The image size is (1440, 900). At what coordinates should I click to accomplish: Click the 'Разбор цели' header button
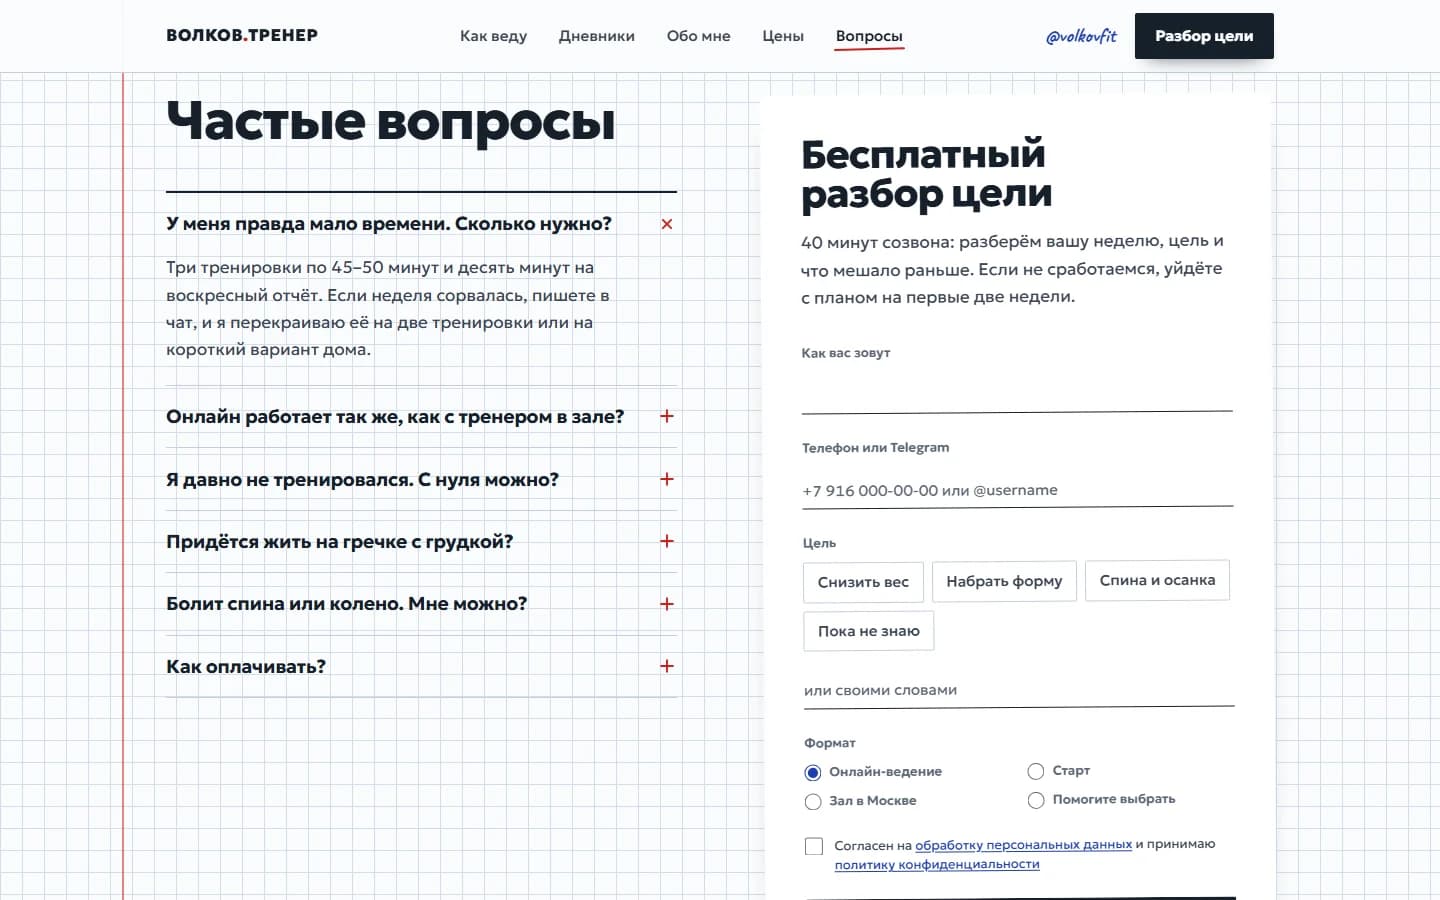(1204, 36)
